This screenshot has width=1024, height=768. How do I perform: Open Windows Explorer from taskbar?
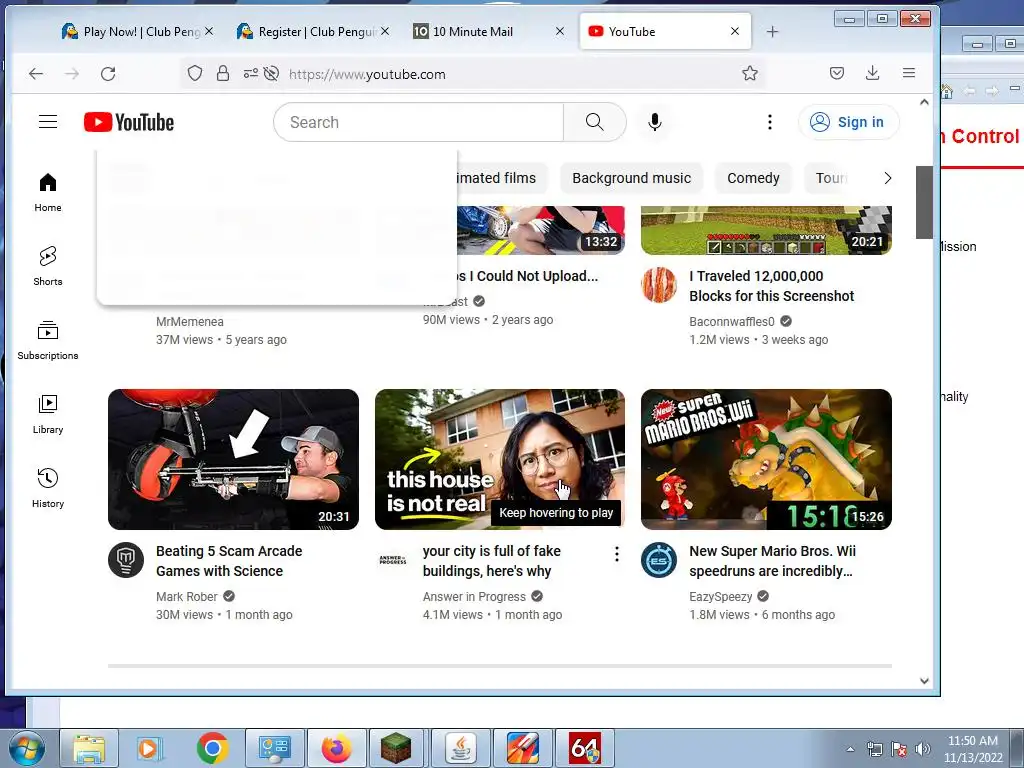pyautogui.click(x=89, y=748)
